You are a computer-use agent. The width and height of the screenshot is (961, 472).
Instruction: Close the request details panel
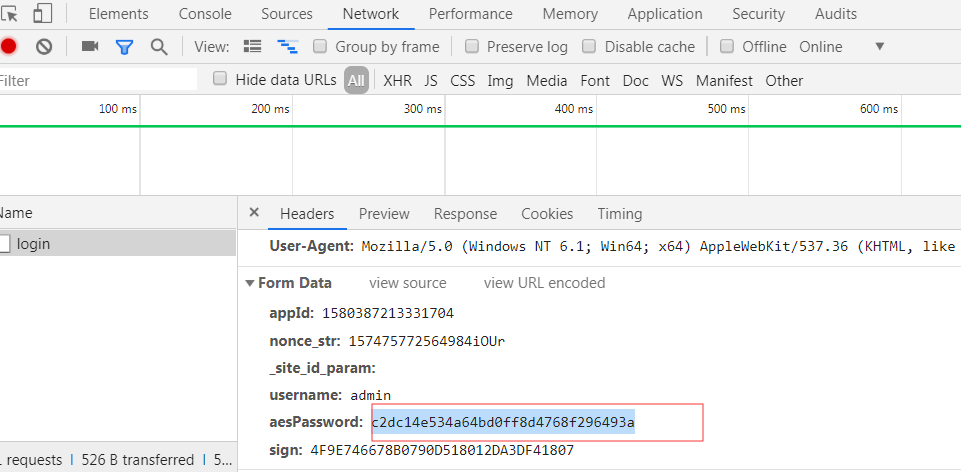[x=254, y=213]
